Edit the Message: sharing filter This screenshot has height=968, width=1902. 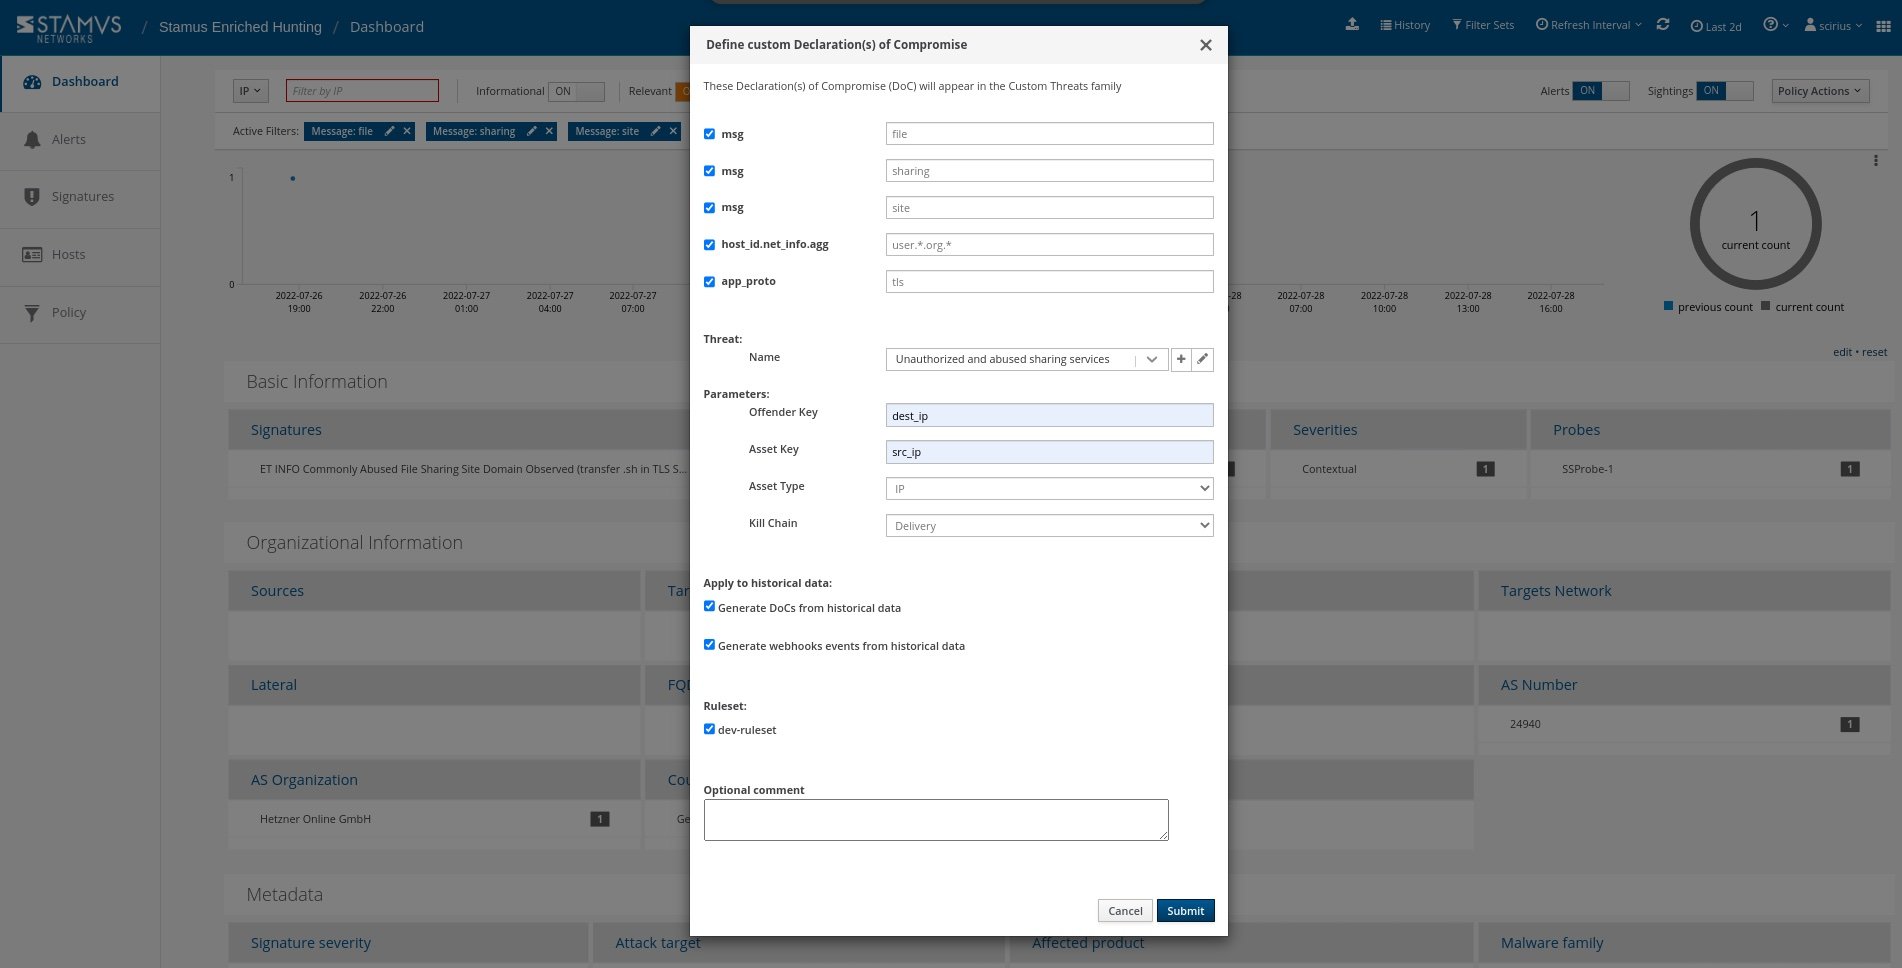[x=532, y=131]
